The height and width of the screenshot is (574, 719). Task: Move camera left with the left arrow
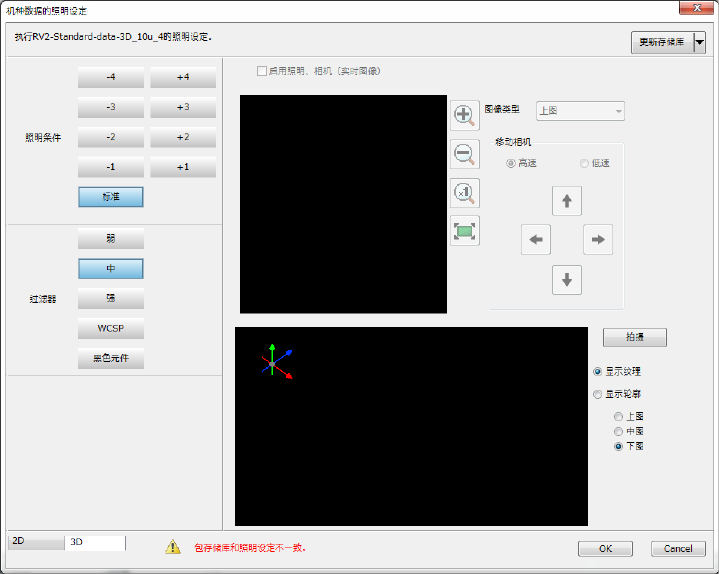click(536, 239)
